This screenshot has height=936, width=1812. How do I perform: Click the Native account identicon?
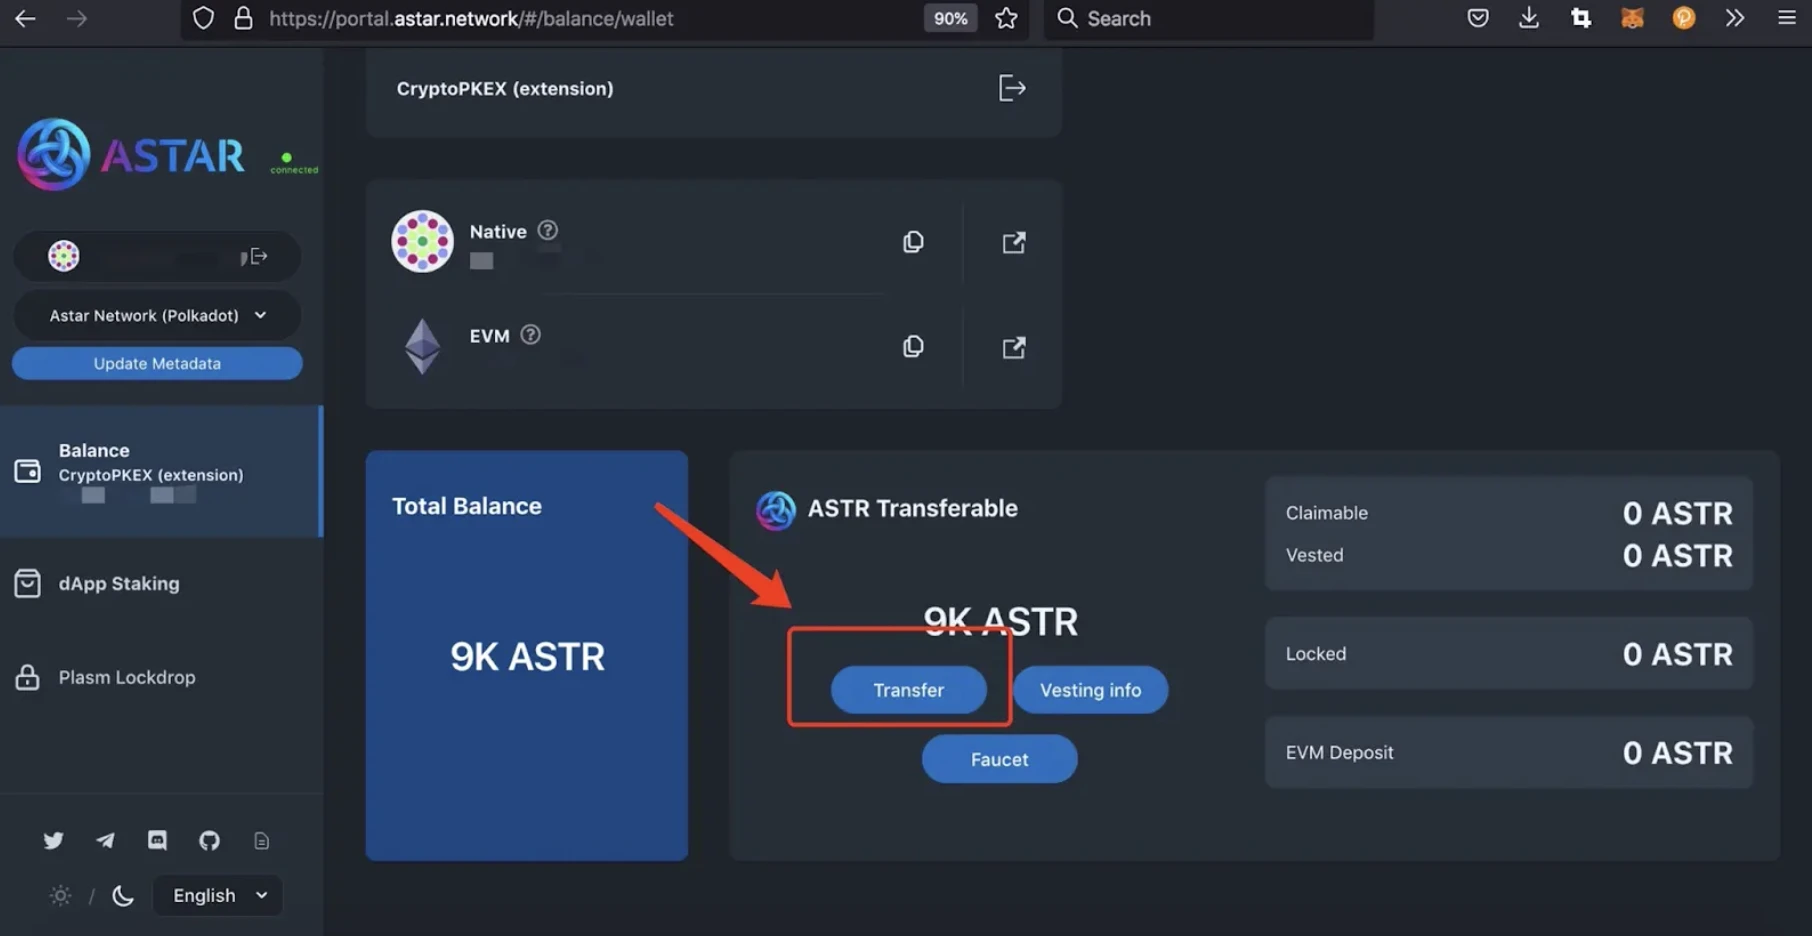422,241
